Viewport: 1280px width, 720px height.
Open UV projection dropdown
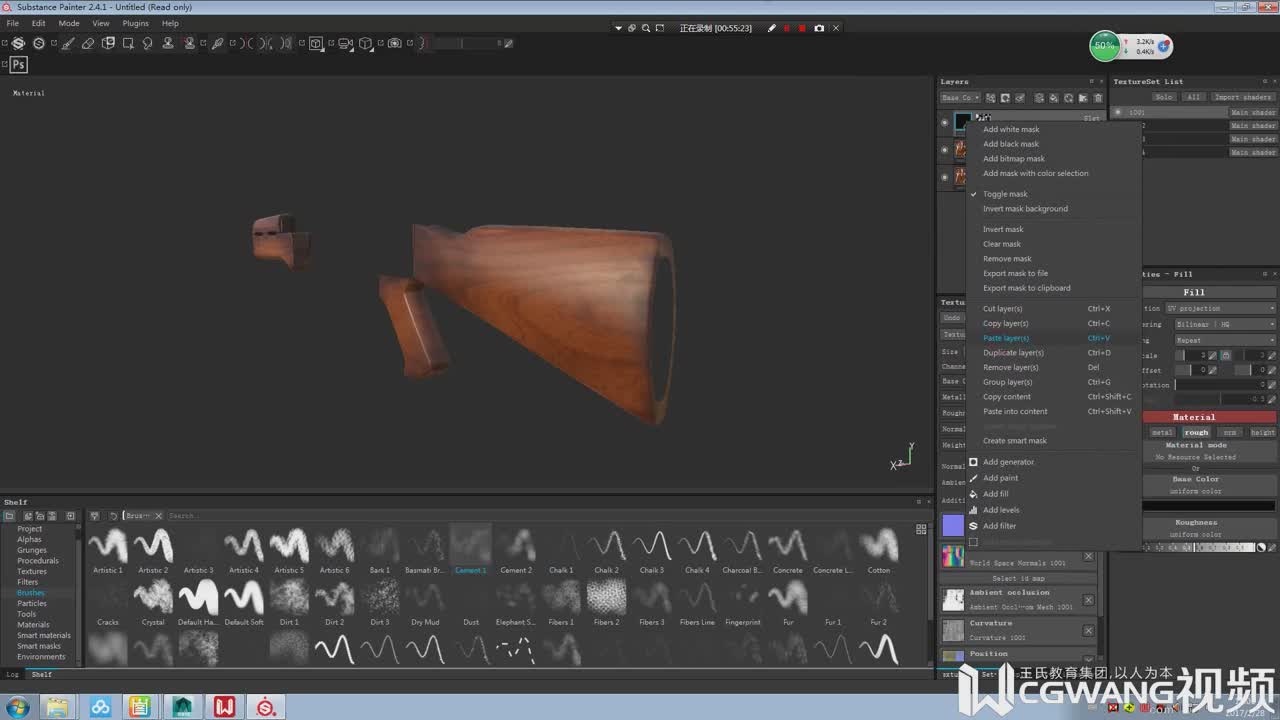[1220, 308]
